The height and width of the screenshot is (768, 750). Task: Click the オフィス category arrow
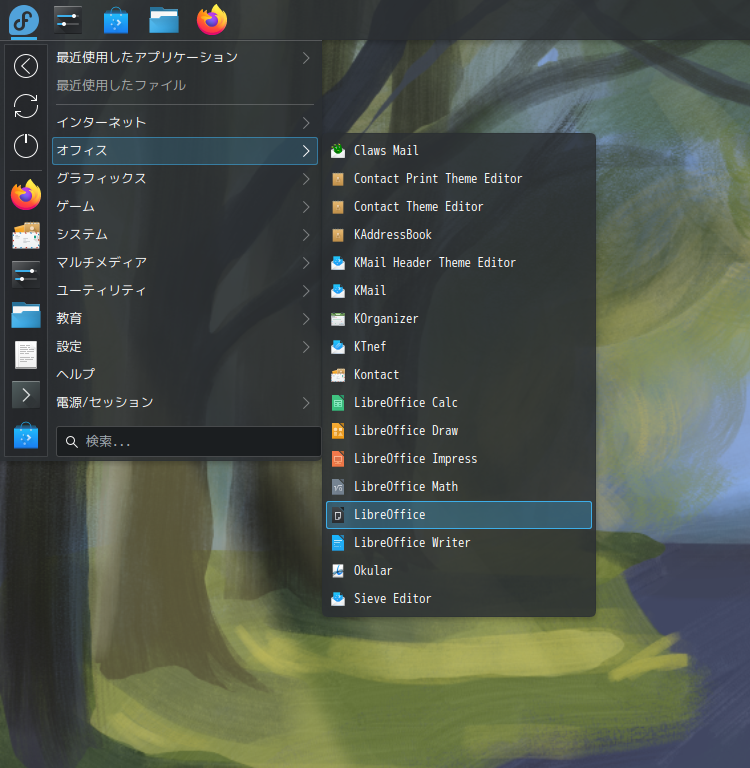[306, 151]
